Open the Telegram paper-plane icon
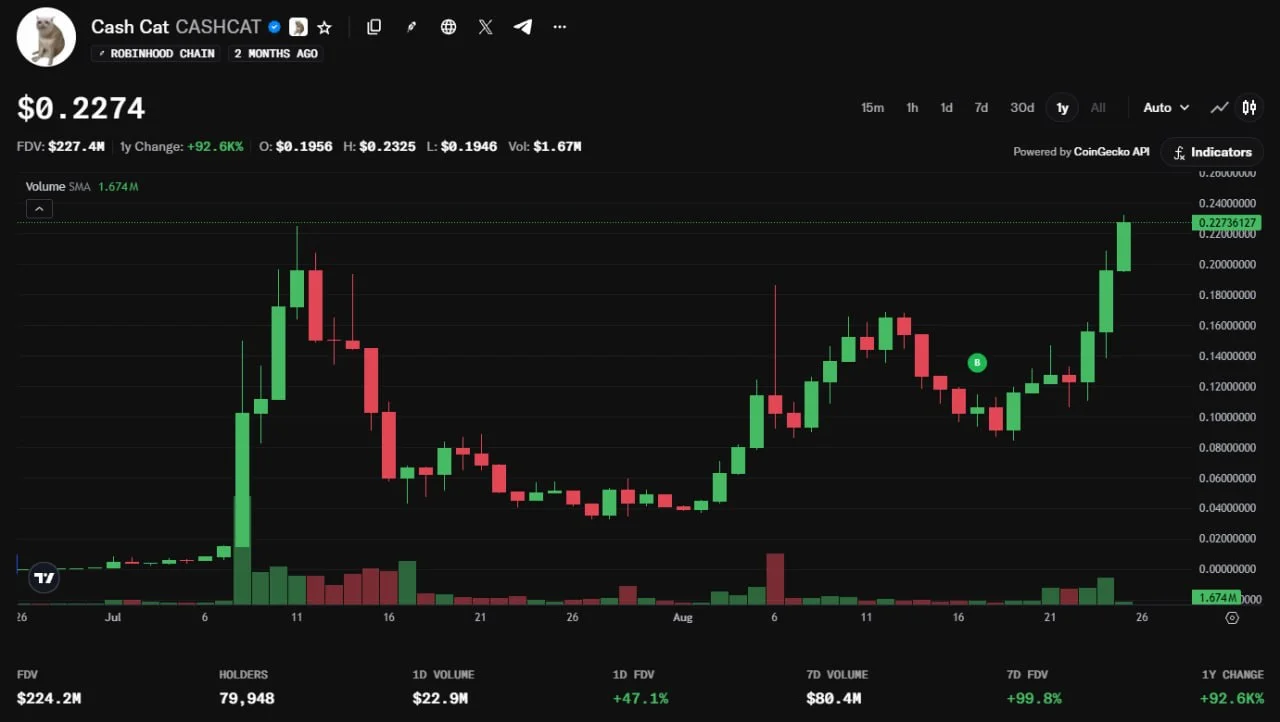The width and height of the screenshot is (1280, 722). [522, 27]
